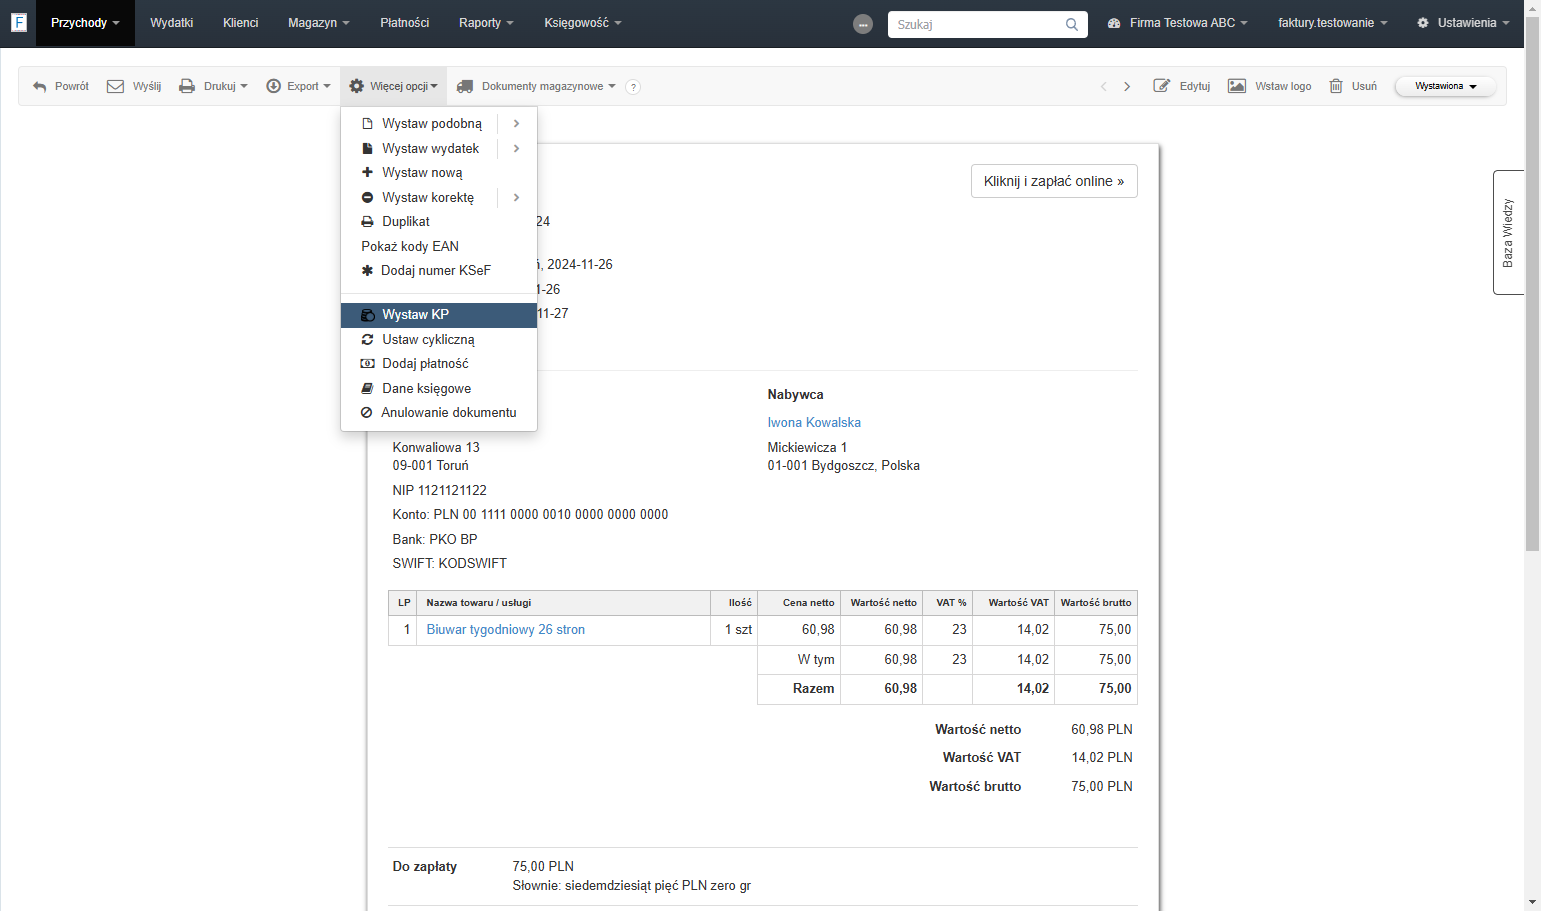Open the Magazyn menu

pos(319,23)
